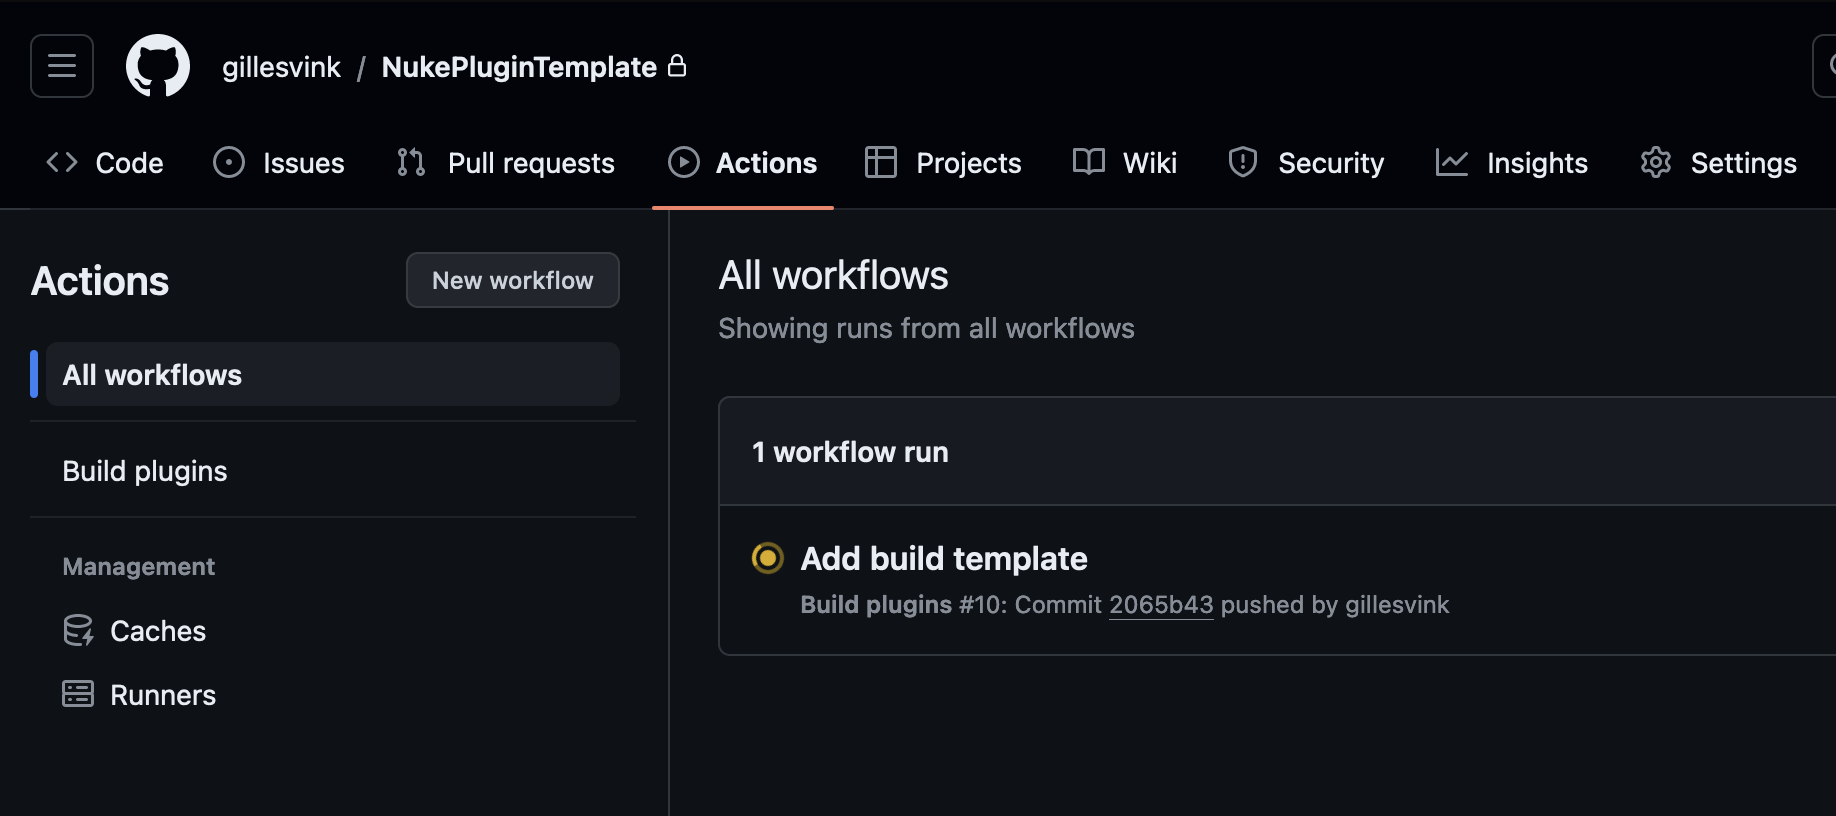The width and height of the screenshot is (1836, 816).
Task: Click the in-progress status icon
Action: coord(768,558)
